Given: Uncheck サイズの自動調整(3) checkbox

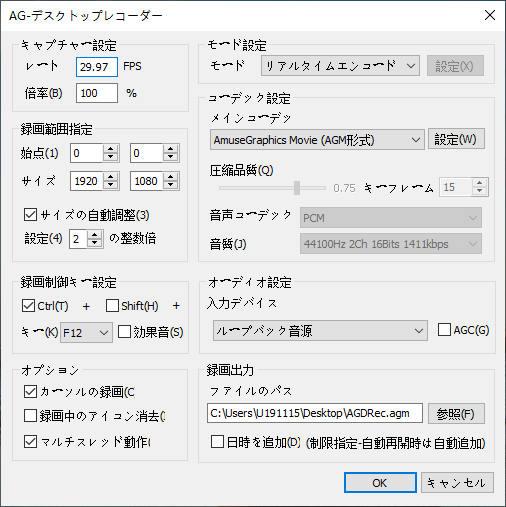Looking at the screenshot, I should 30,215.
